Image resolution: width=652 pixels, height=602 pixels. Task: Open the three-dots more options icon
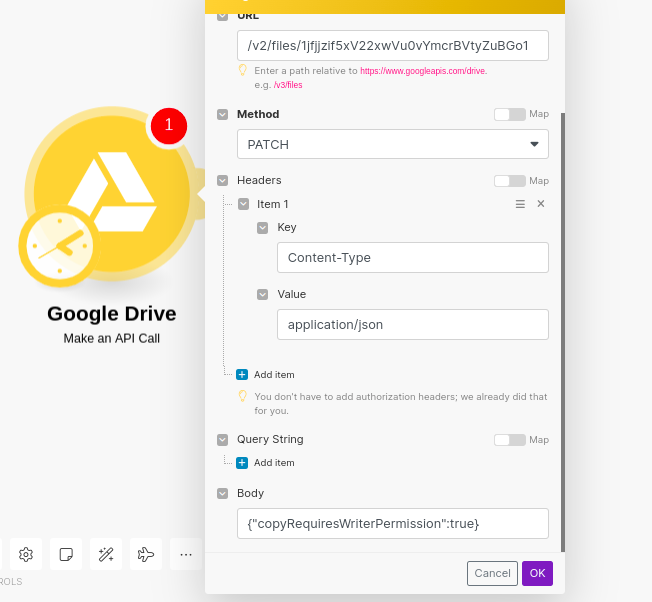point(186,554)
